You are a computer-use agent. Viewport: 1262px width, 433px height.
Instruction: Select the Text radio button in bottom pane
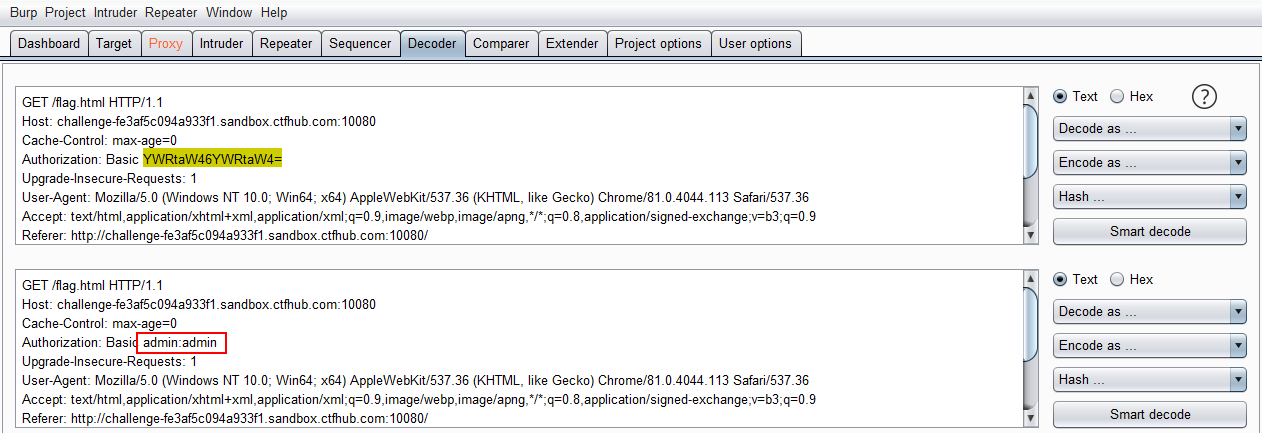(1060, 279)
